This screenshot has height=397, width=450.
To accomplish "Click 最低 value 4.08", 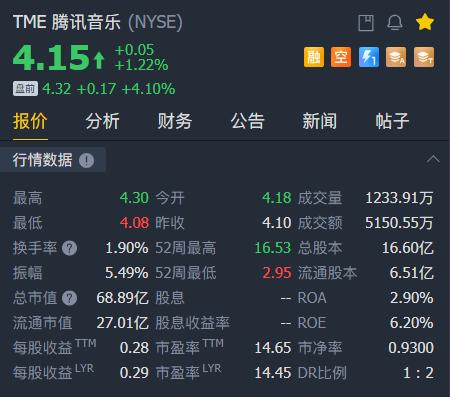I will pos(134,223).
